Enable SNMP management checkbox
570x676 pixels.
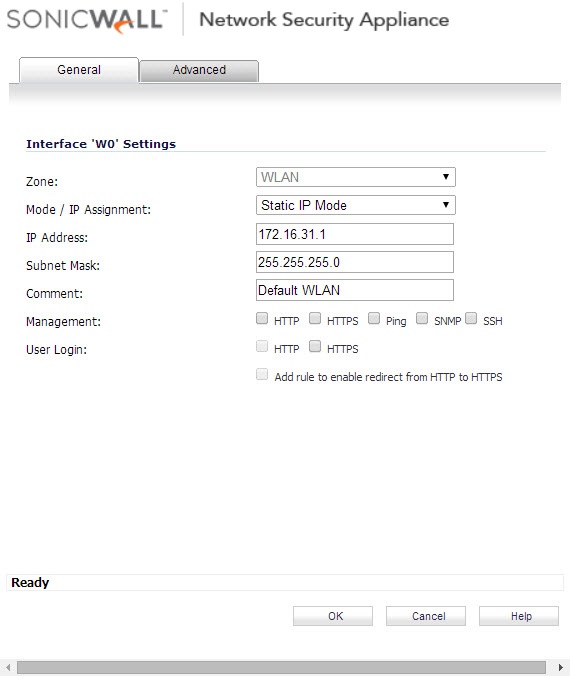tap(422, 319)
